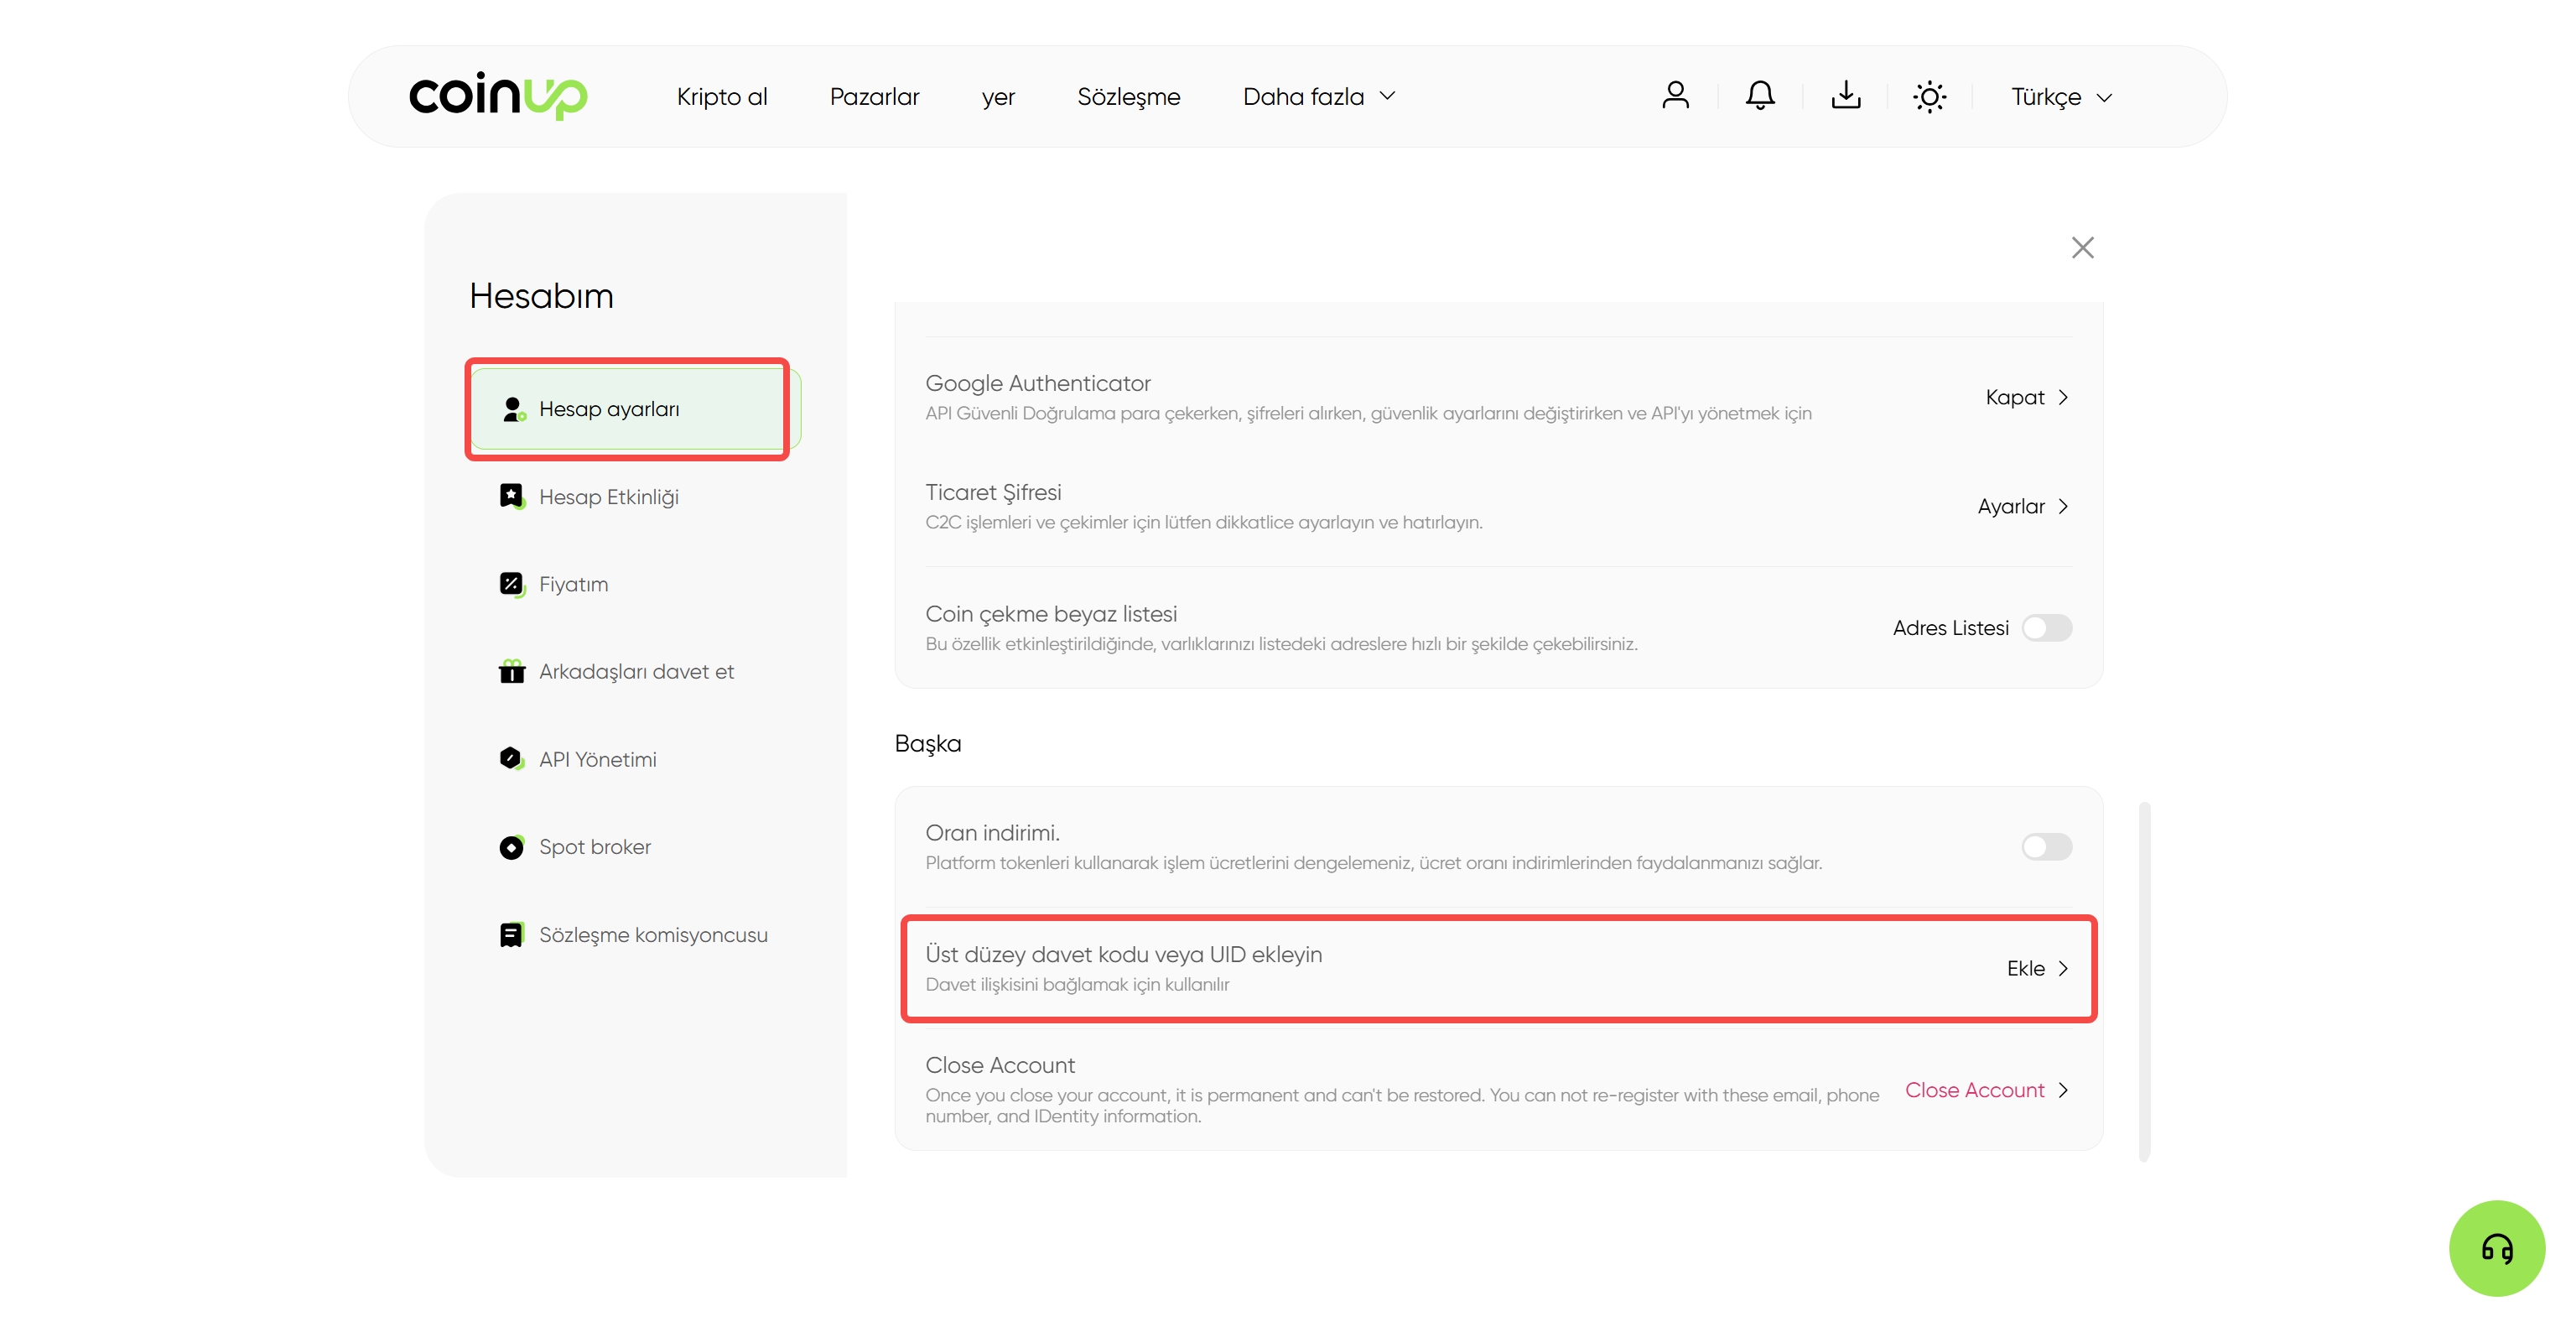Image resolution: width=2576 pixels, height=1327 pixels.
Task: Toggle the Adres Listesi whitelist switch
Action: coord(2047,628)
